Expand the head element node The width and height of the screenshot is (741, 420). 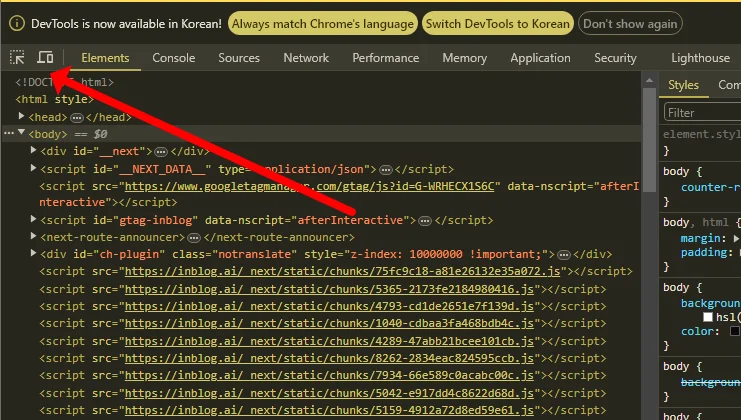(21, 117)
